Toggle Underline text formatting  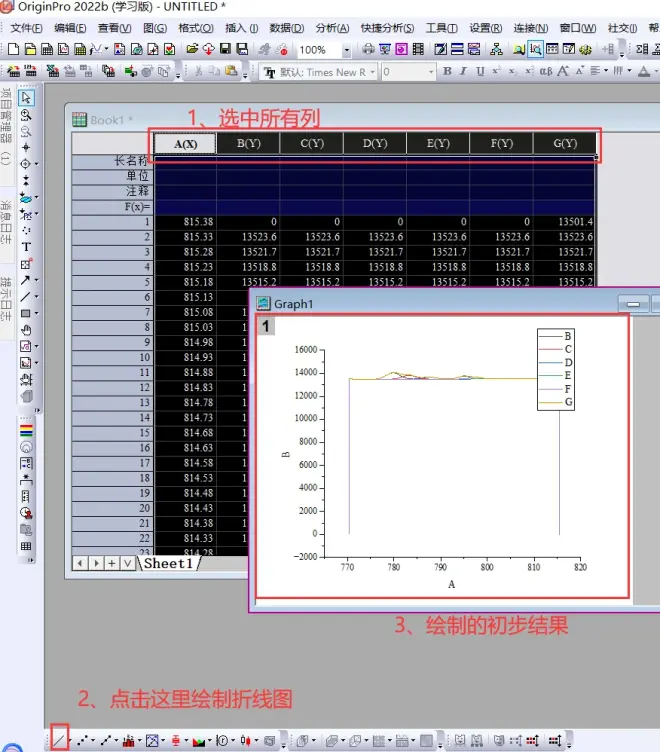pos(480,72)
